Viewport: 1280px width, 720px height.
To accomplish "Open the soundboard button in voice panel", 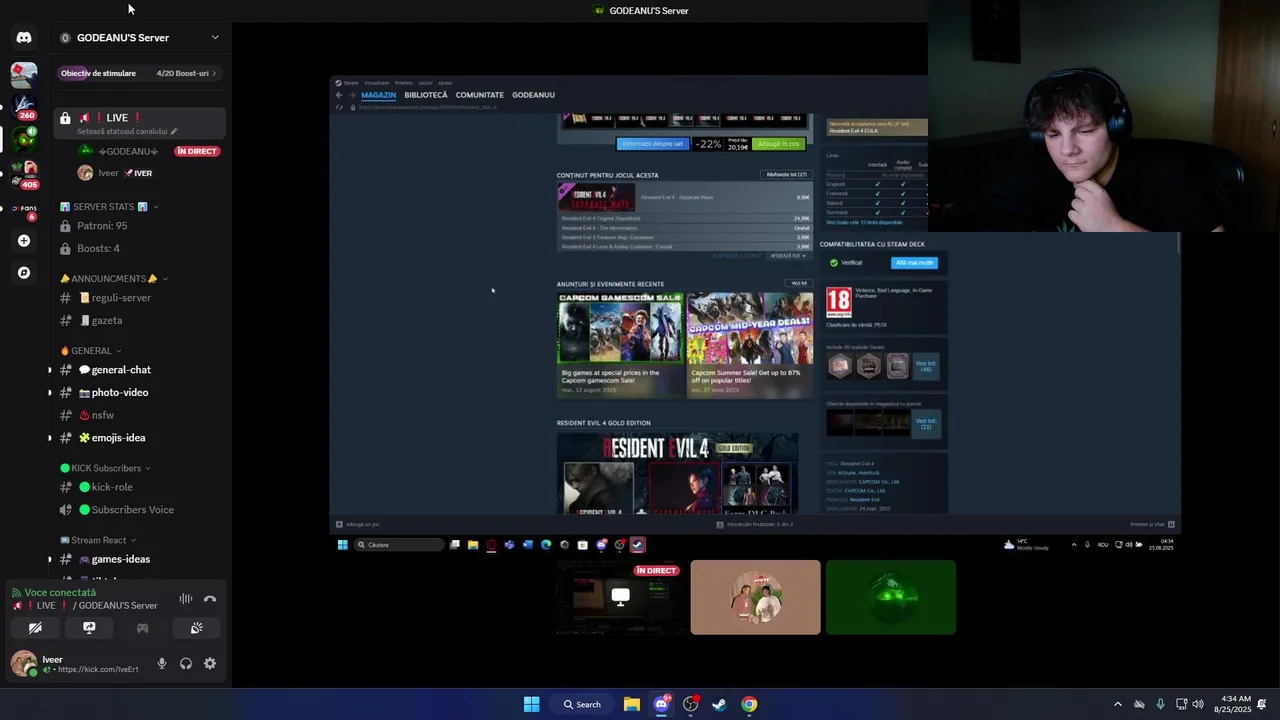I will point(196,628).
